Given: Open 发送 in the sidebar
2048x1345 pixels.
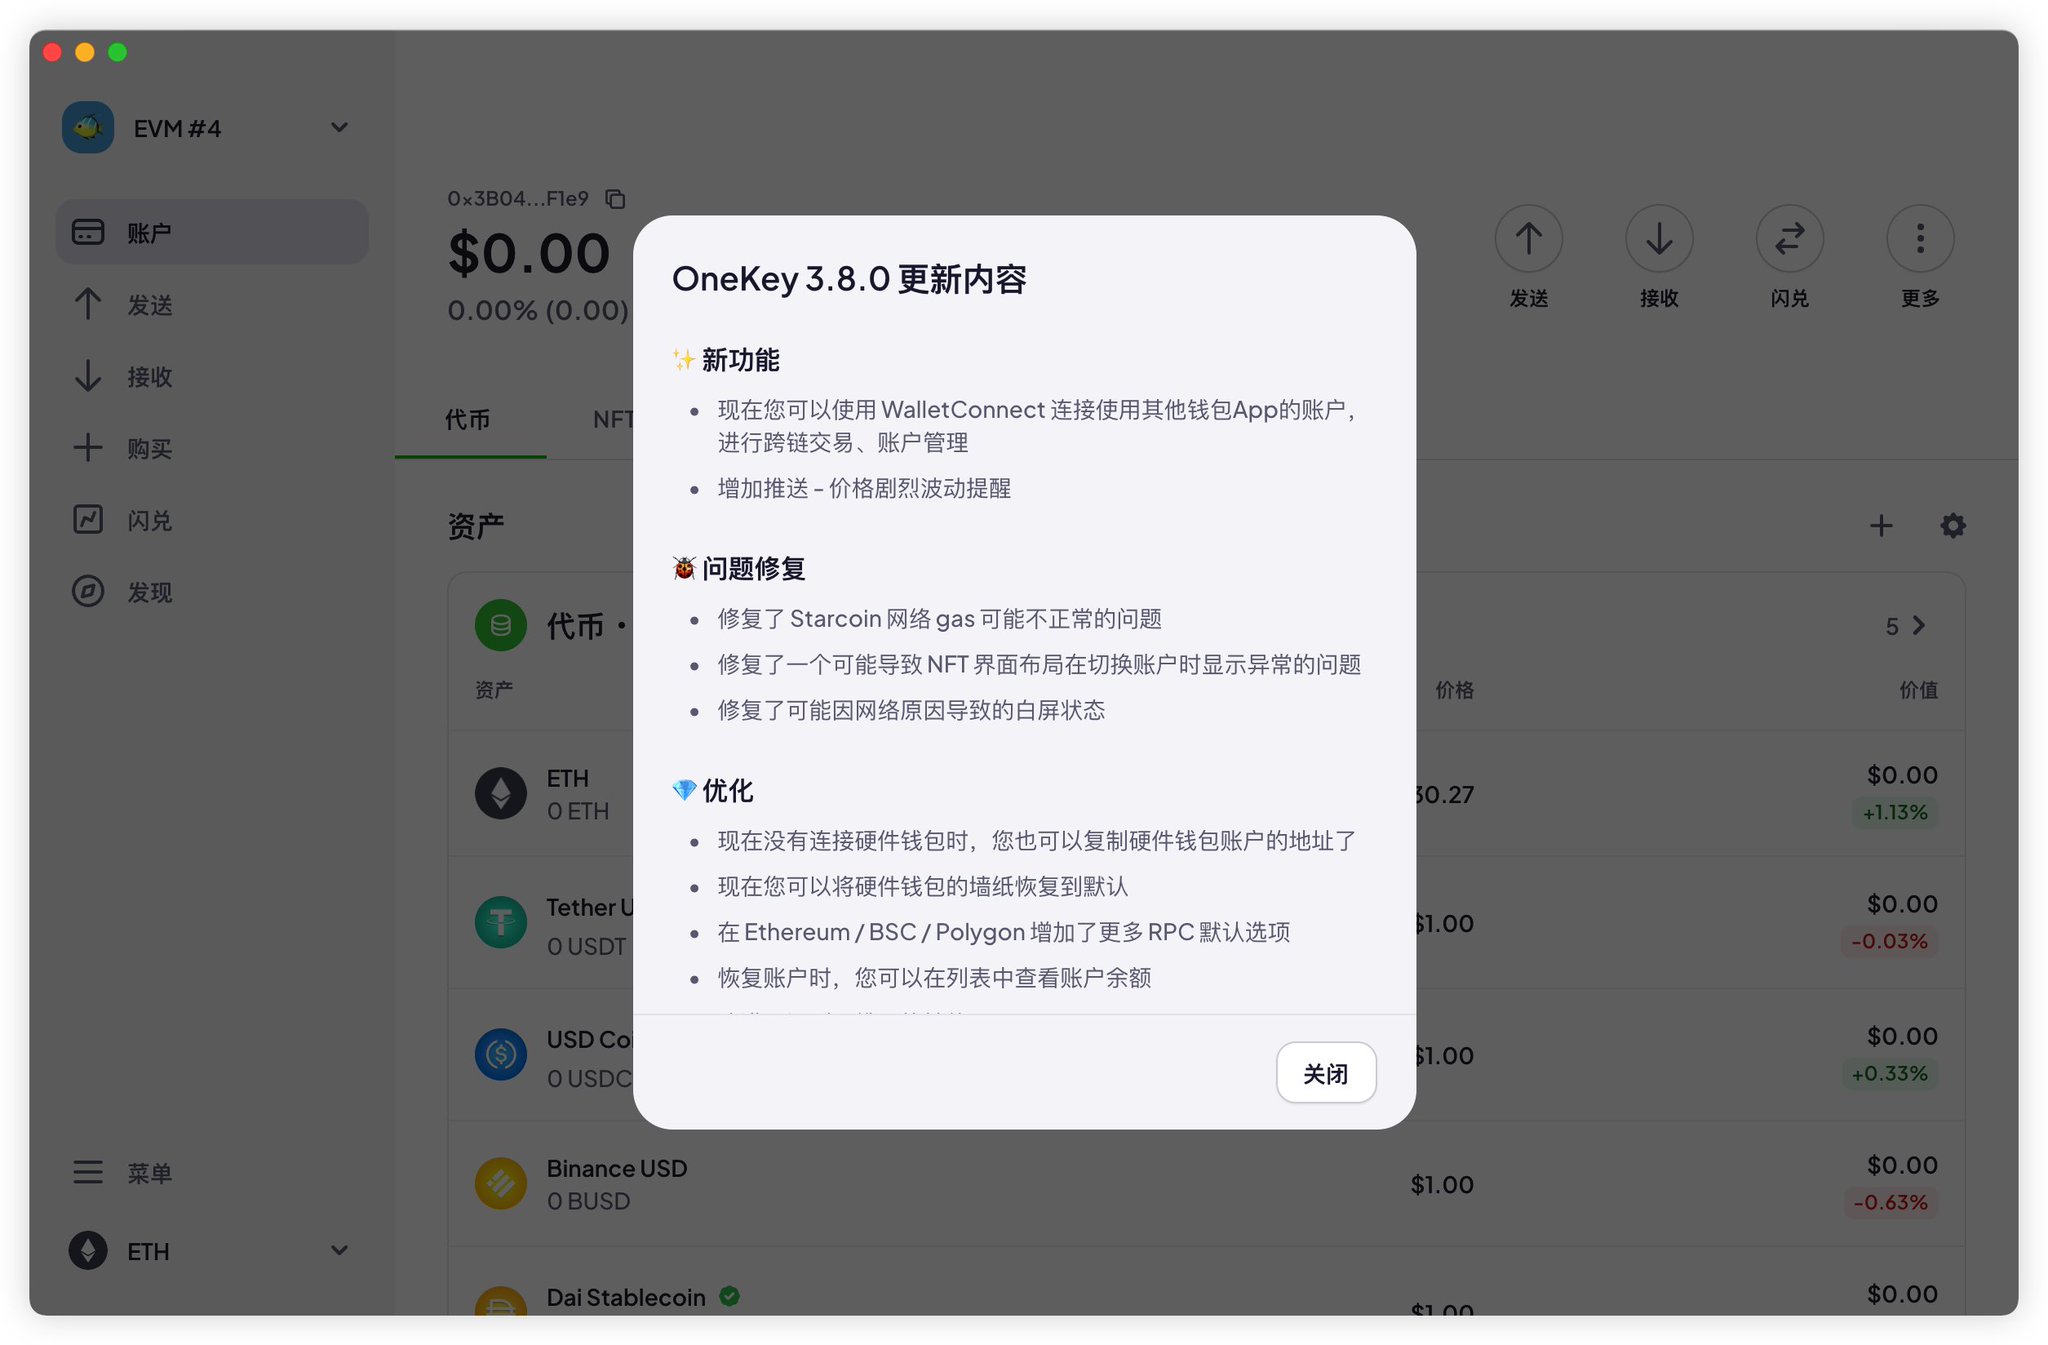Looking at the screenshot, I should pyautogui.click(x=212, y=305).
